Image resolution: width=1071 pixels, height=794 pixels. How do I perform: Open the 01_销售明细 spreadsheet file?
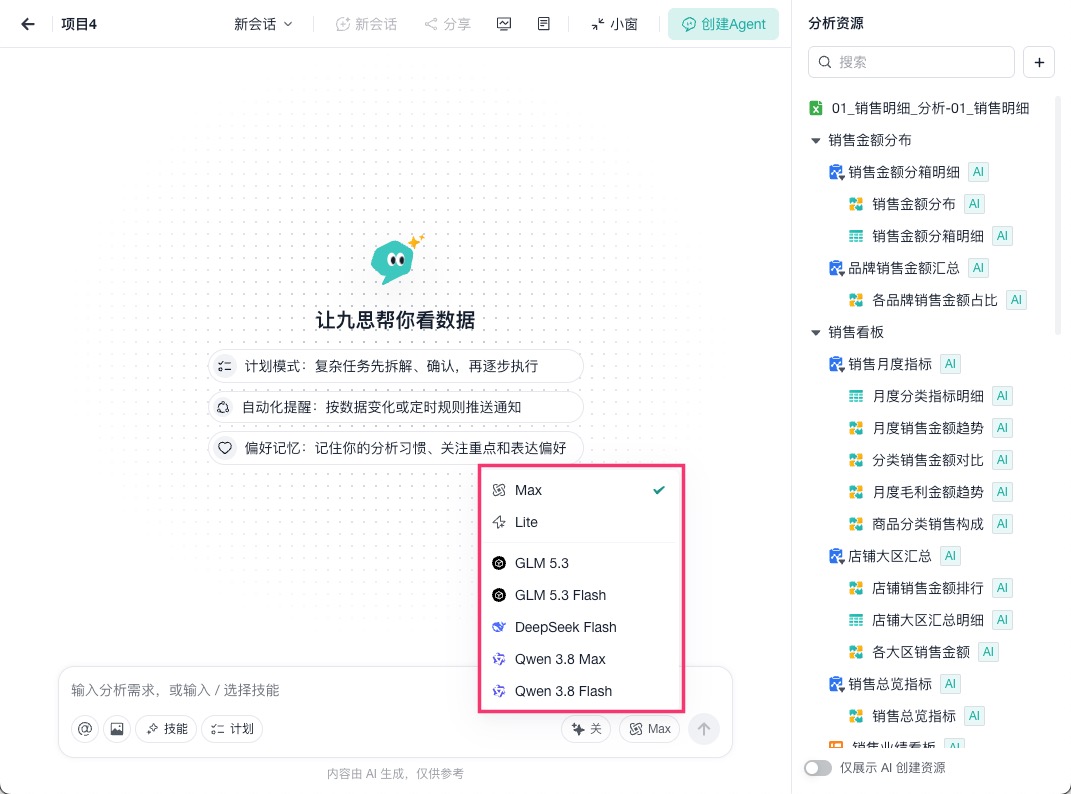[919, 108]
